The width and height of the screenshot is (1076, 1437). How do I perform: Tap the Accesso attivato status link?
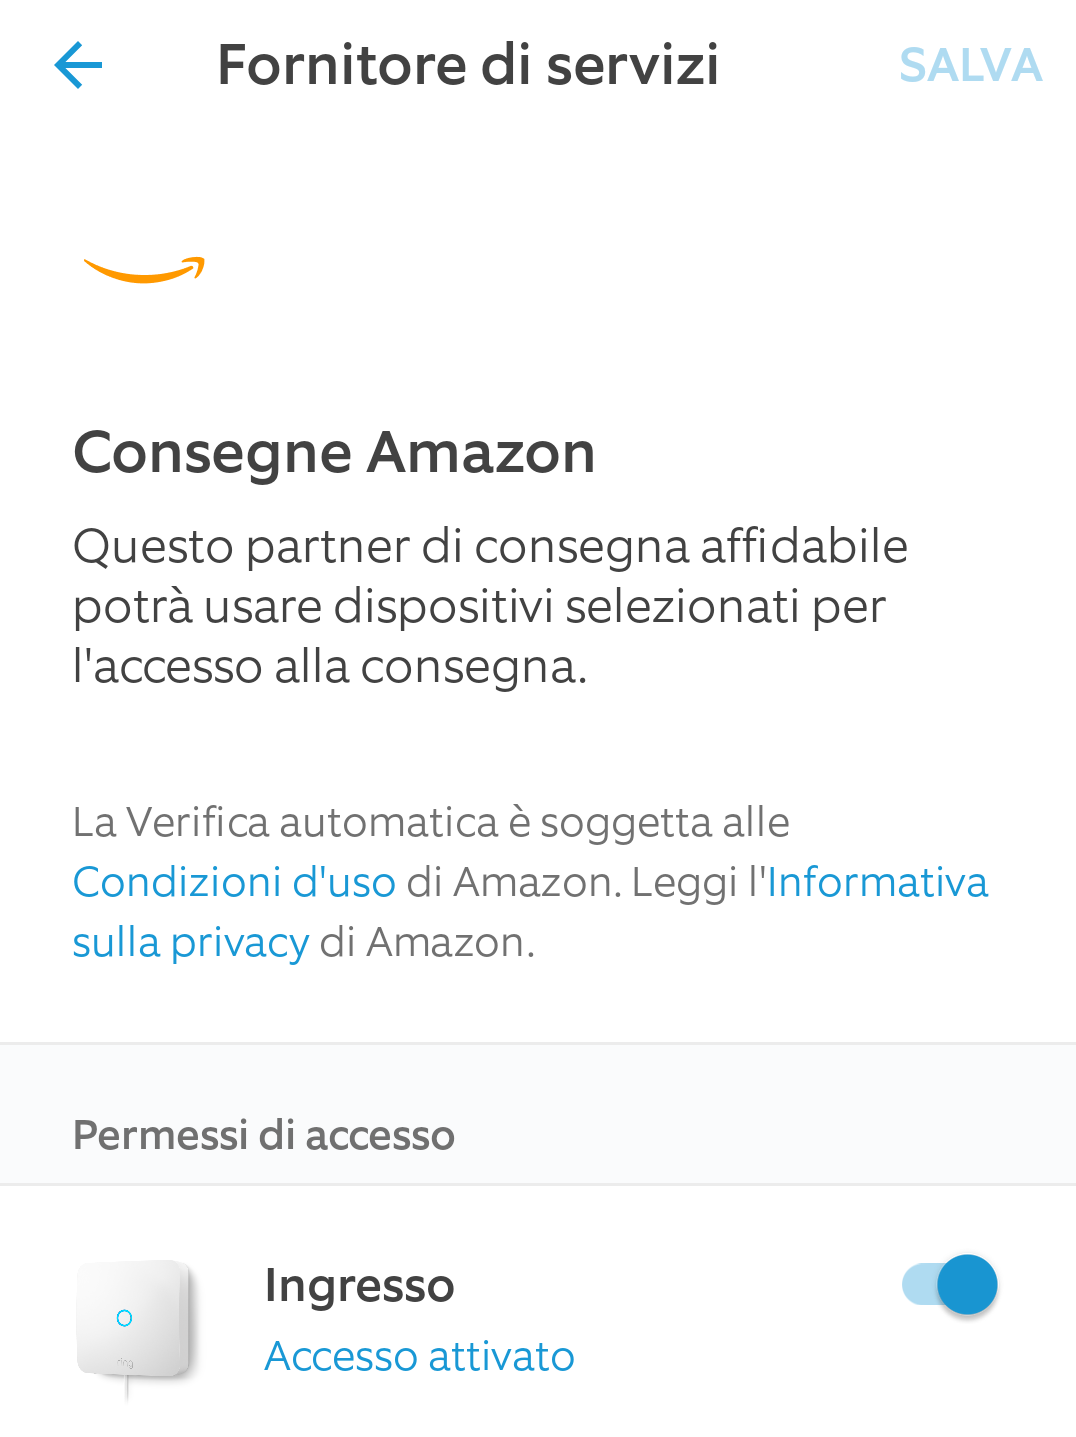(419, 1356)
